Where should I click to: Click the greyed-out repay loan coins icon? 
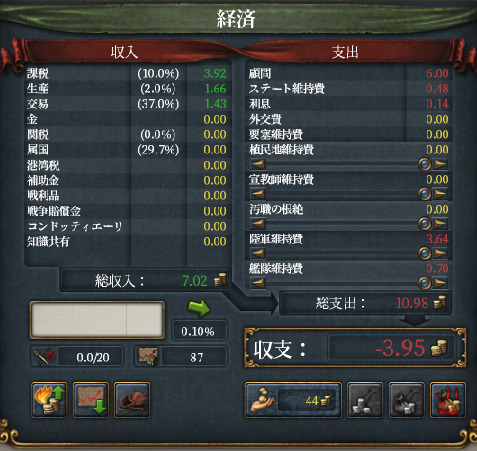click(x=365, y=400)
